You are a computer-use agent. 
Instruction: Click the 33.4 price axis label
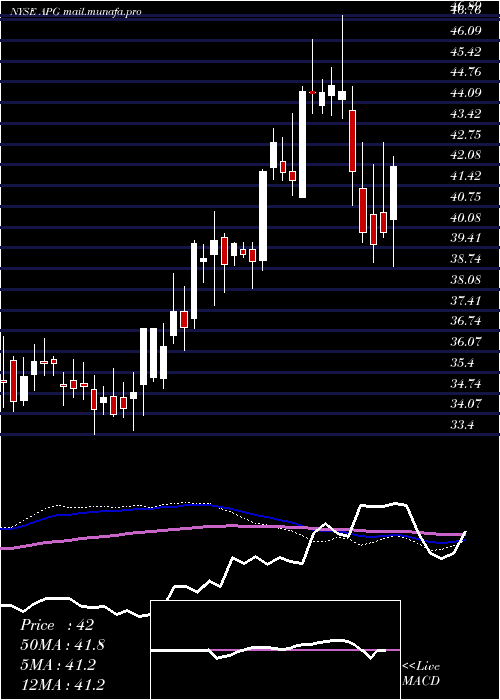463,425
